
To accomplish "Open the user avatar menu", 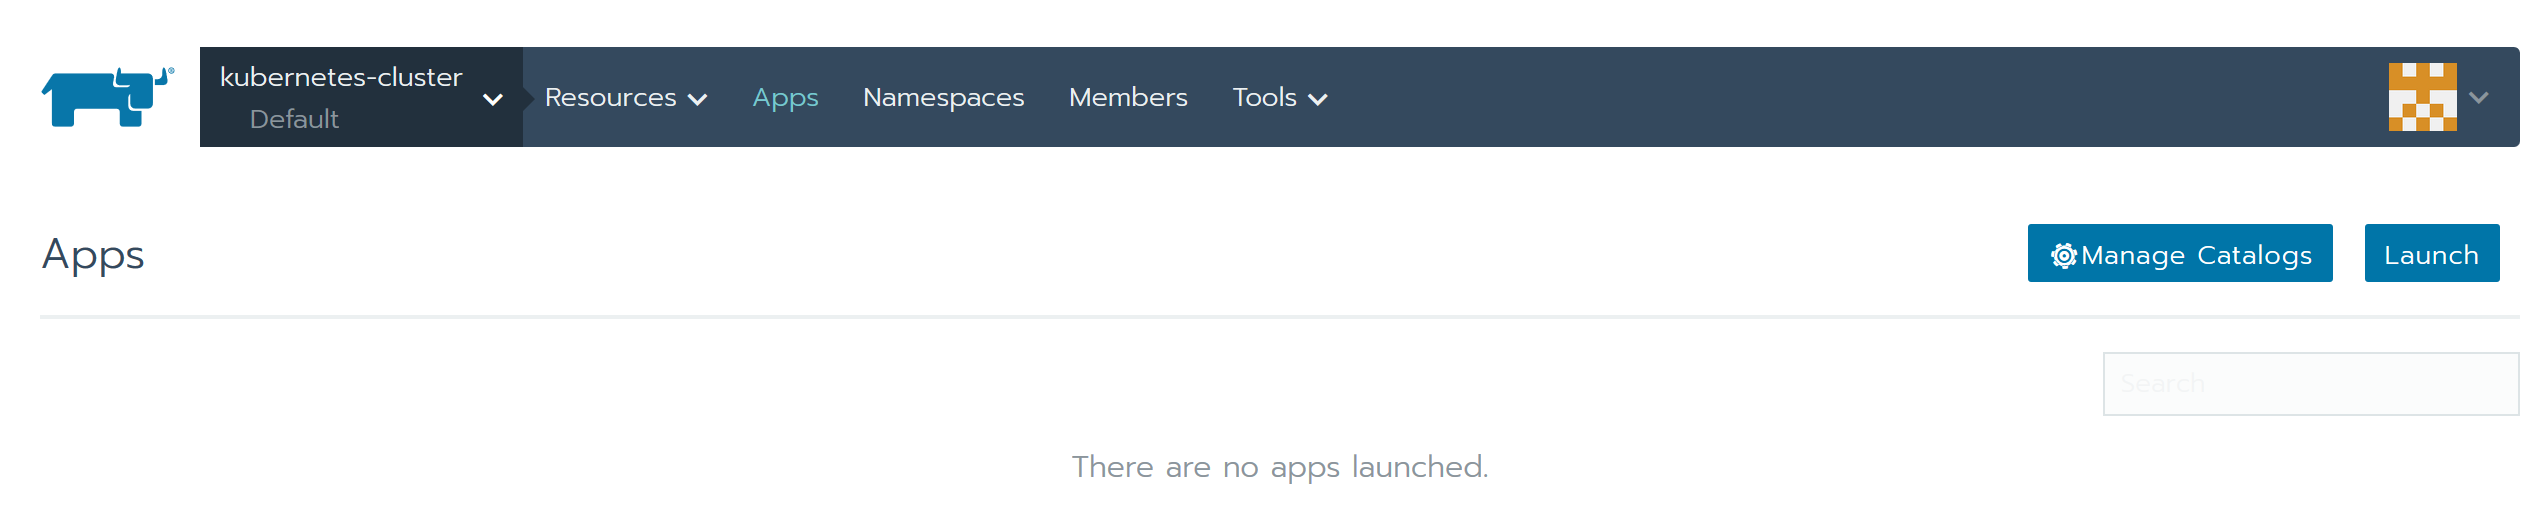I will (x=2422, y=97).
